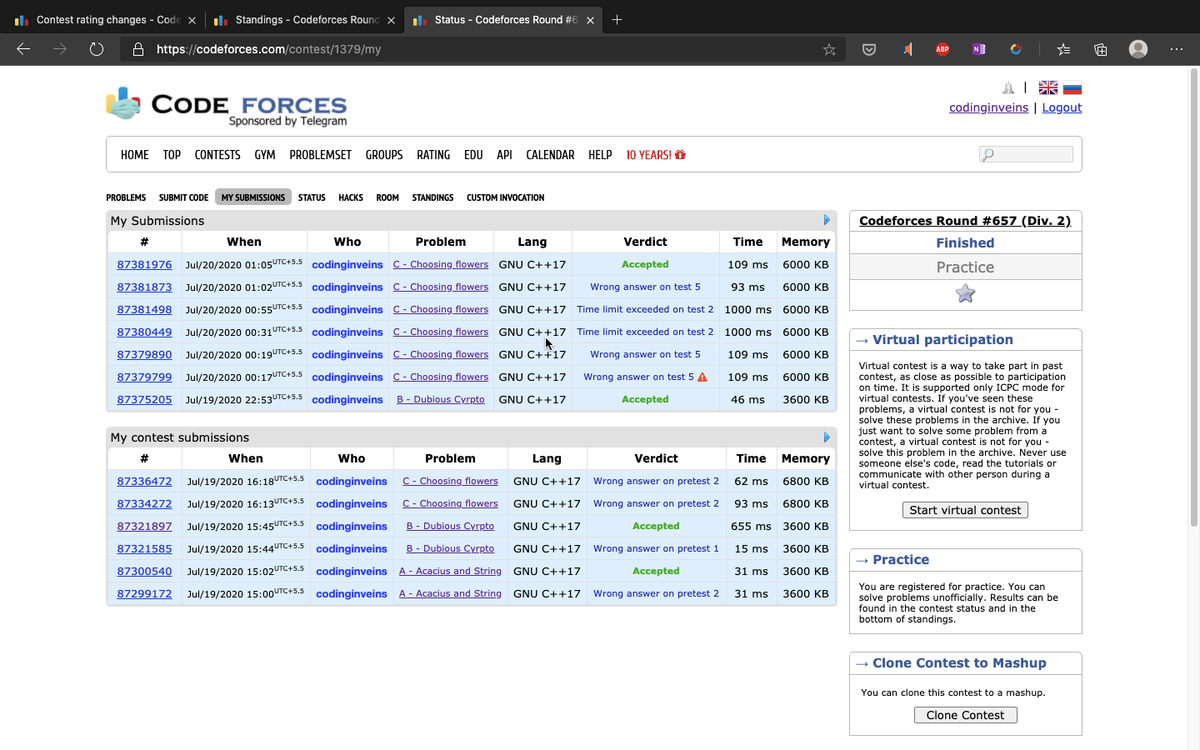The width and height of the screenshot is (1200, 750).
Task: Open the browser profile avatar
Action: 1138,49
